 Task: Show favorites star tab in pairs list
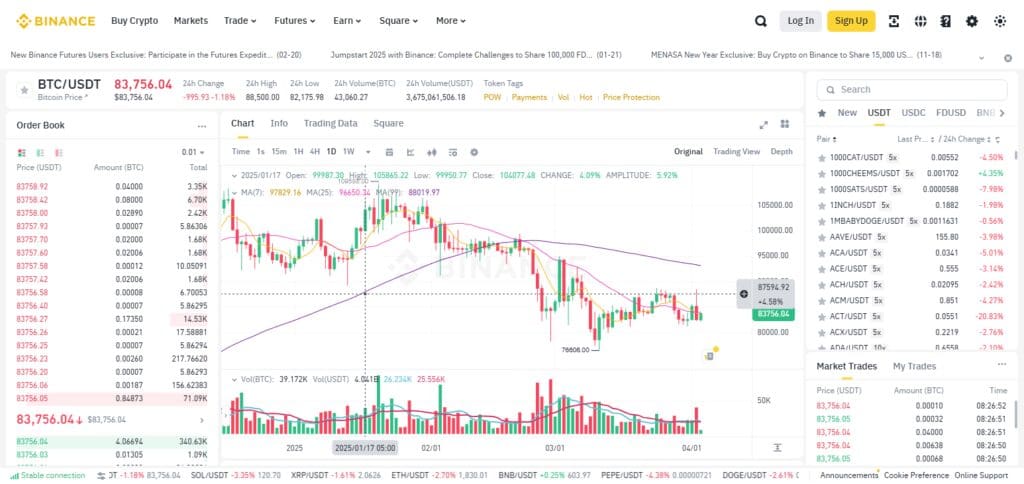[x=822, y=113]
